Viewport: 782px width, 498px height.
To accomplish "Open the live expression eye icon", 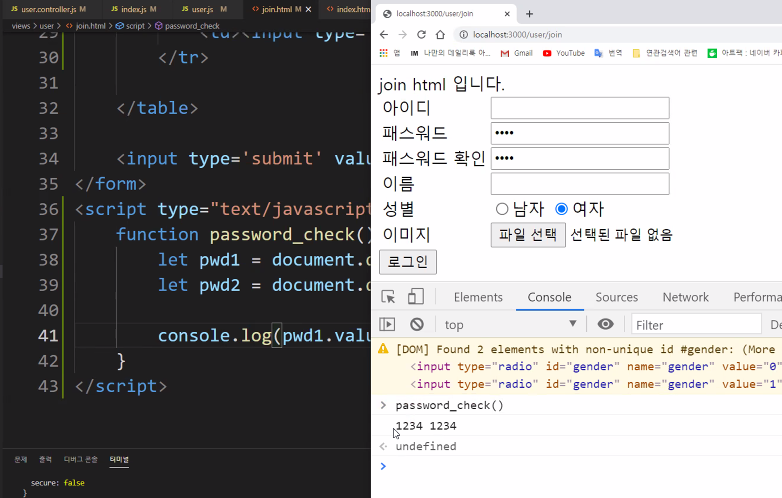I will coord(605,325).
